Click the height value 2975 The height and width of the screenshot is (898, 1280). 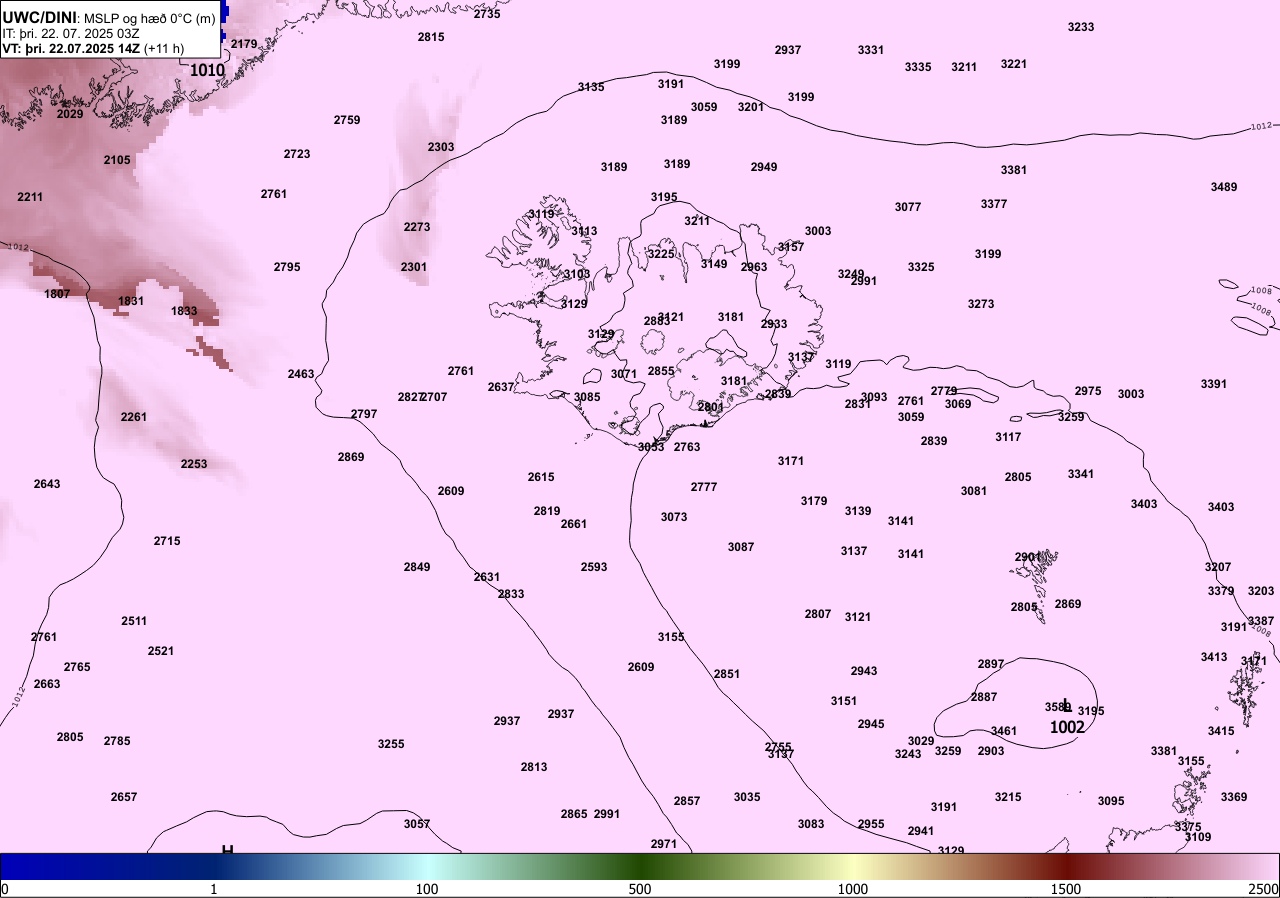(1088, 391)
